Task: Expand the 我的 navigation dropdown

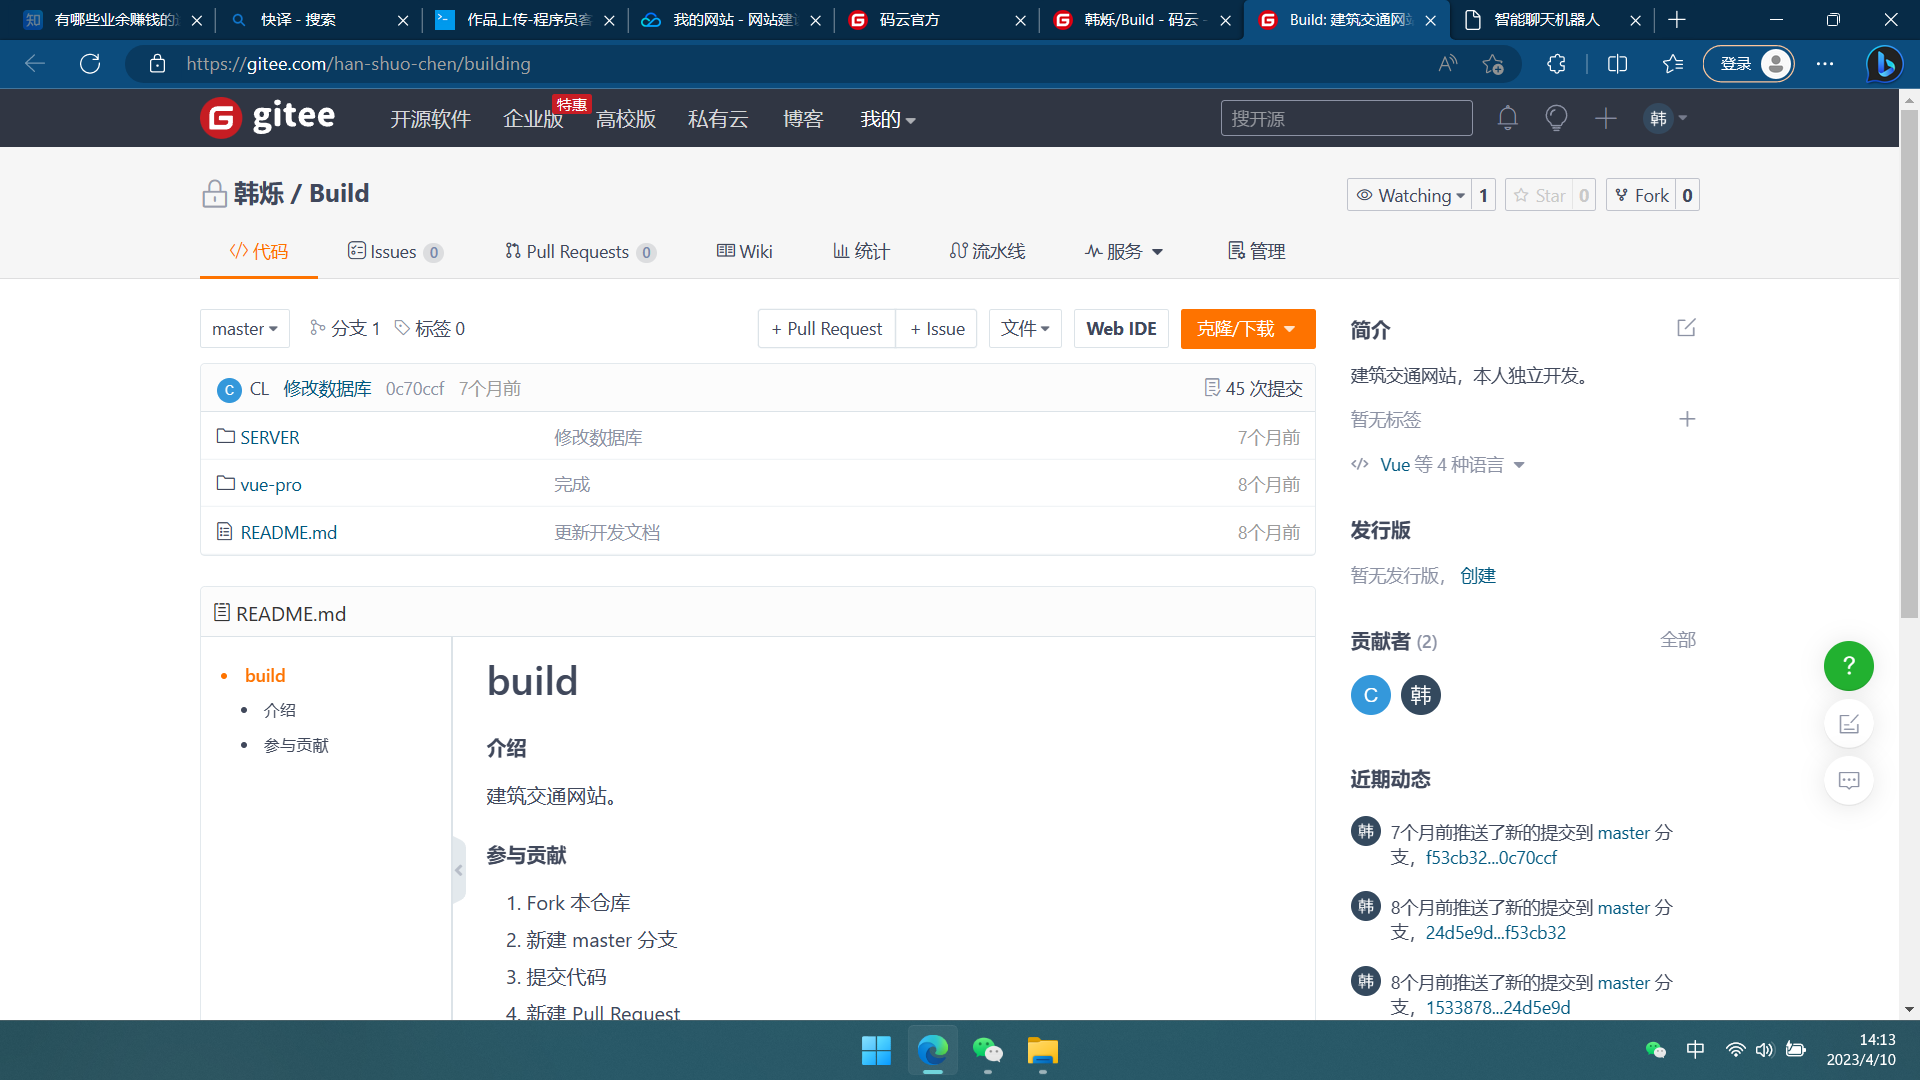Action: pyautogui.click(x=886, y=119)
